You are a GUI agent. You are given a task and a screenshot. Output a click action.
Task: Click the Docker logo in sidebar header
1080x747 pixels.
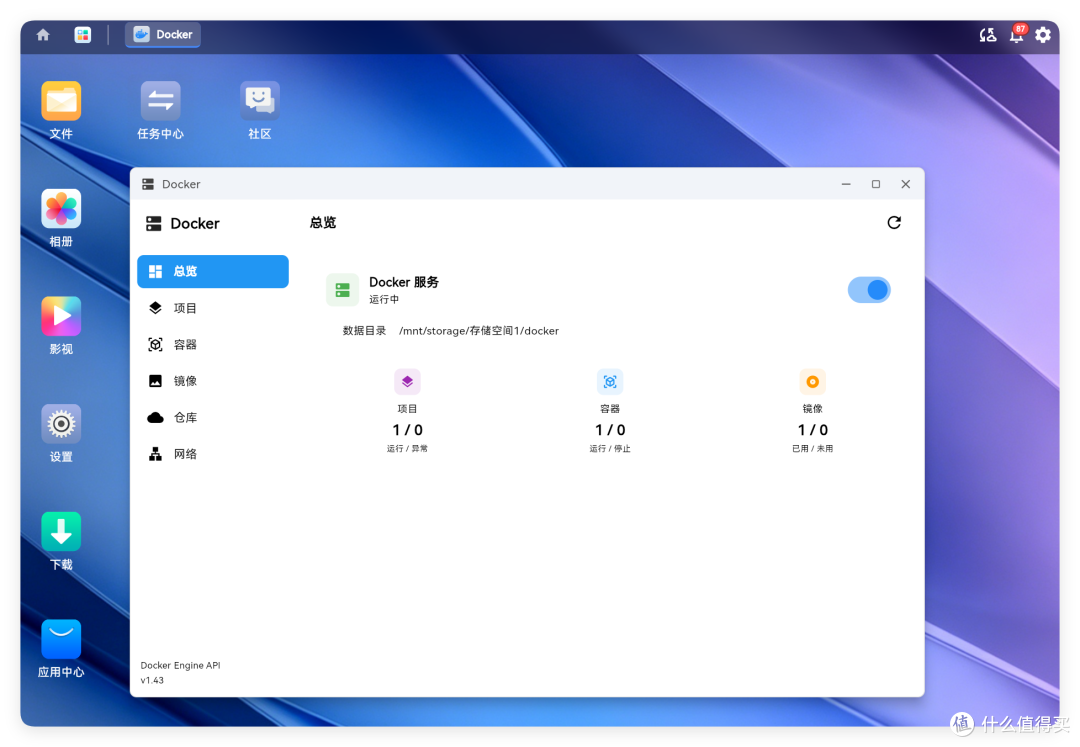click(154, 224)
